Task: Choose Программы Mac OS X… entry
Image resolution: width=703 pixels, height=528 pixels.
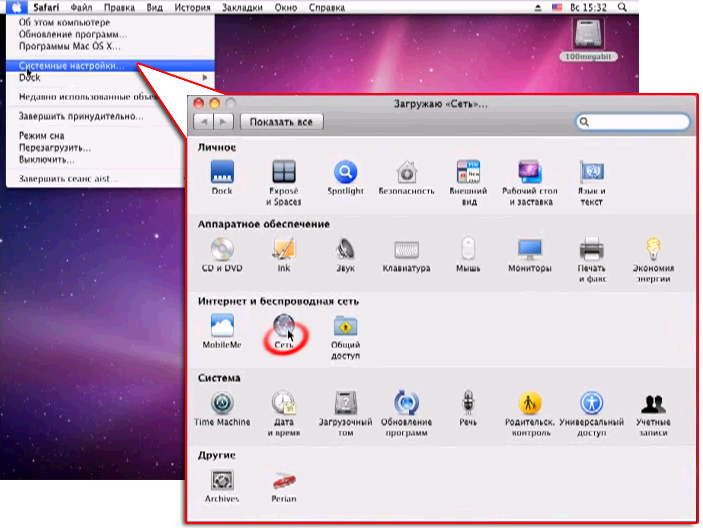Action: point(110,46)
